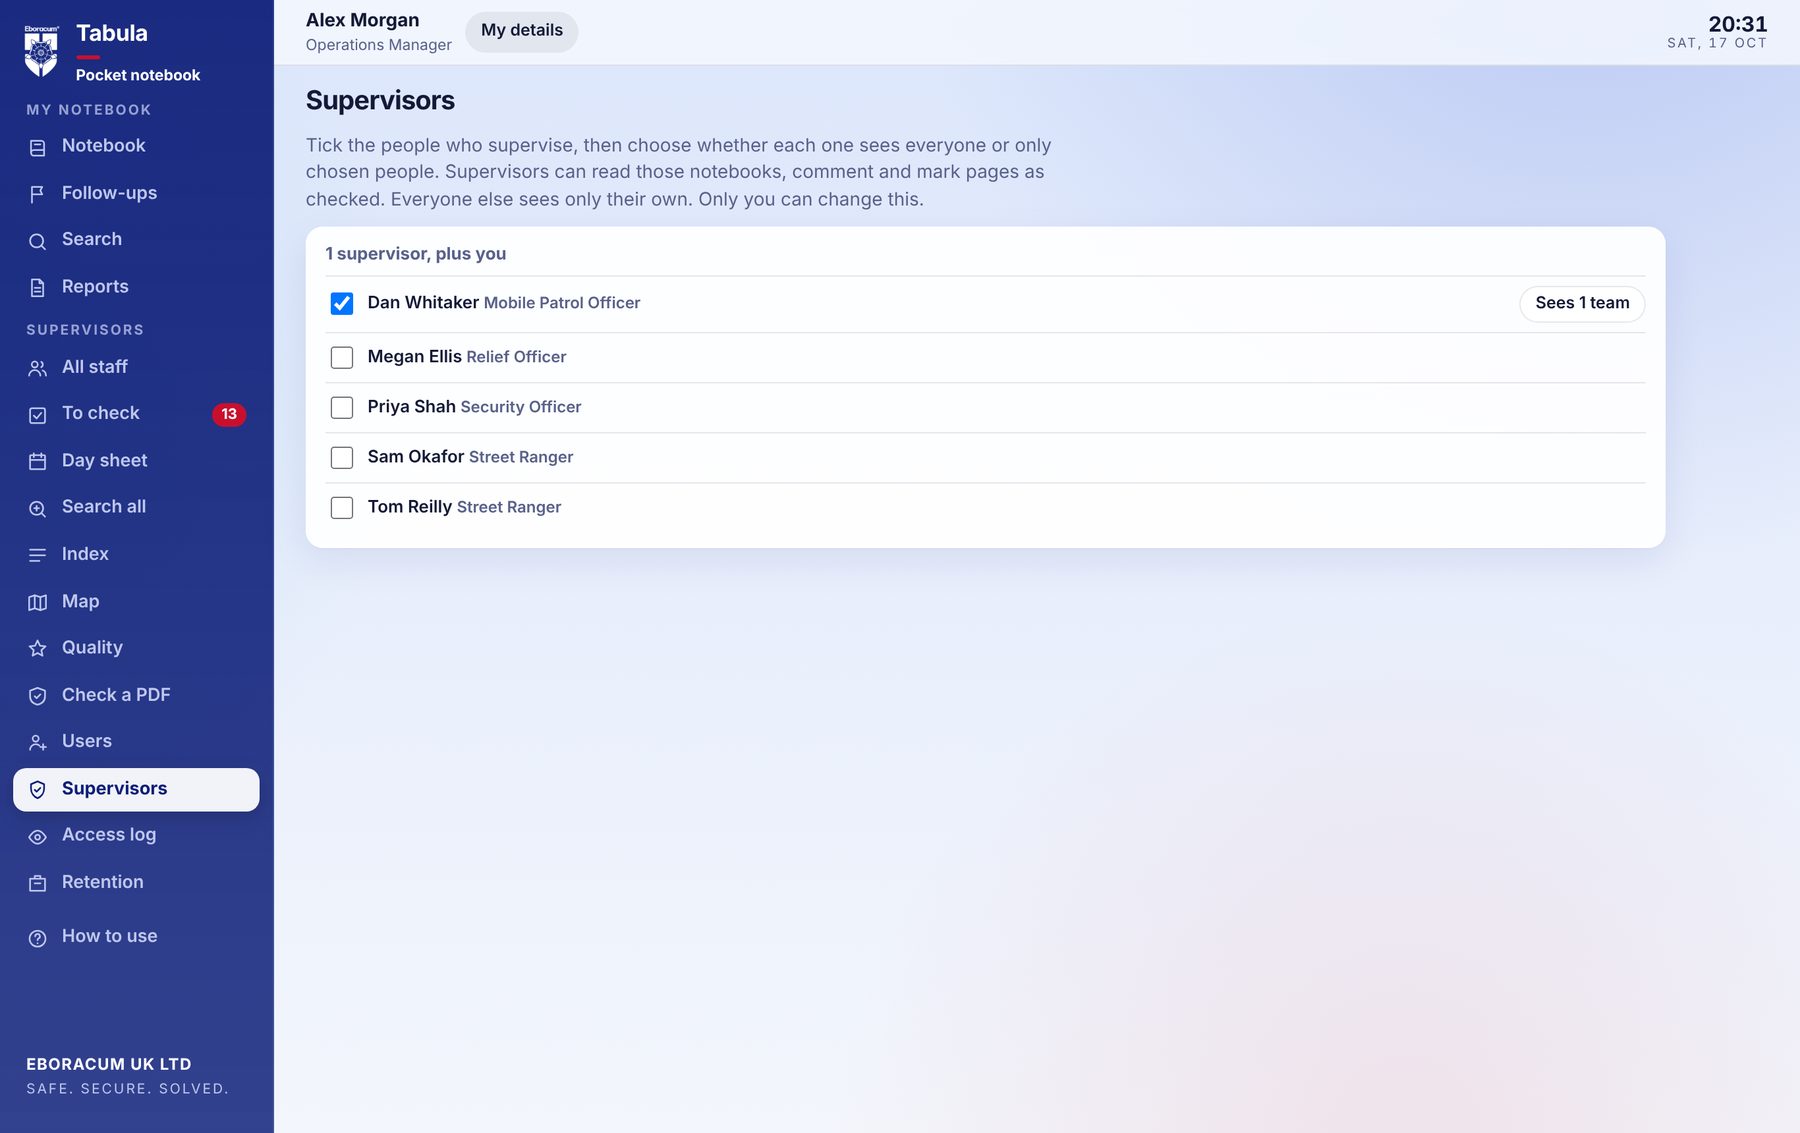Click the How to use help icon
This screenshot has height=1133, width=1800.
(38, 938)
